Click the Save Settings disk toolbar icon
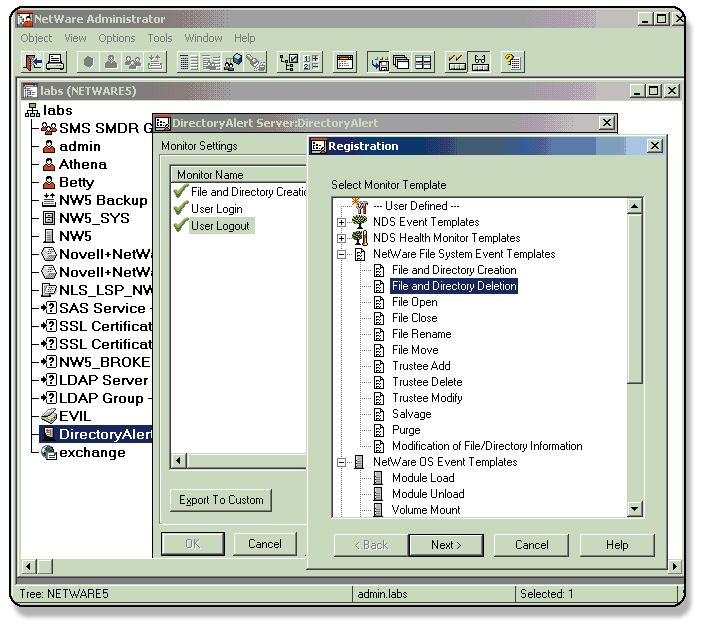Screen dimensions: 701x627 coord(379,62)
